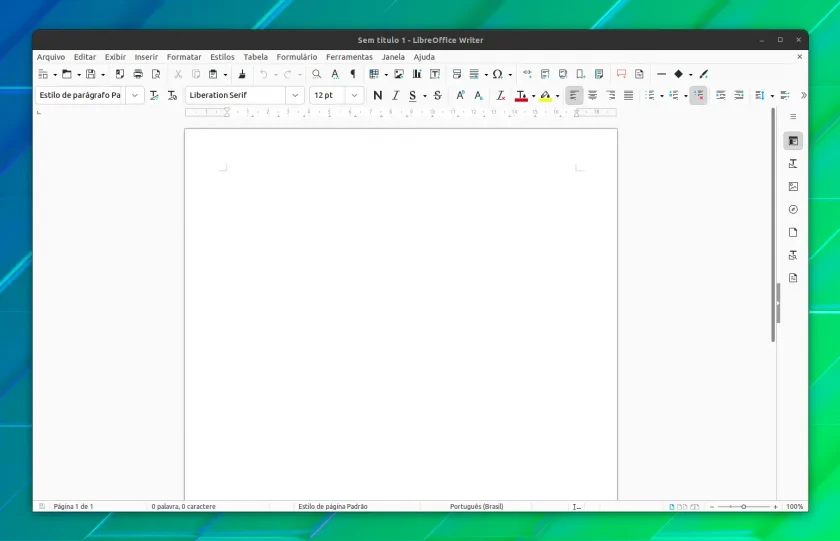Open the Arquivo menu
840x541 pixels.
(x=51, y=57)
